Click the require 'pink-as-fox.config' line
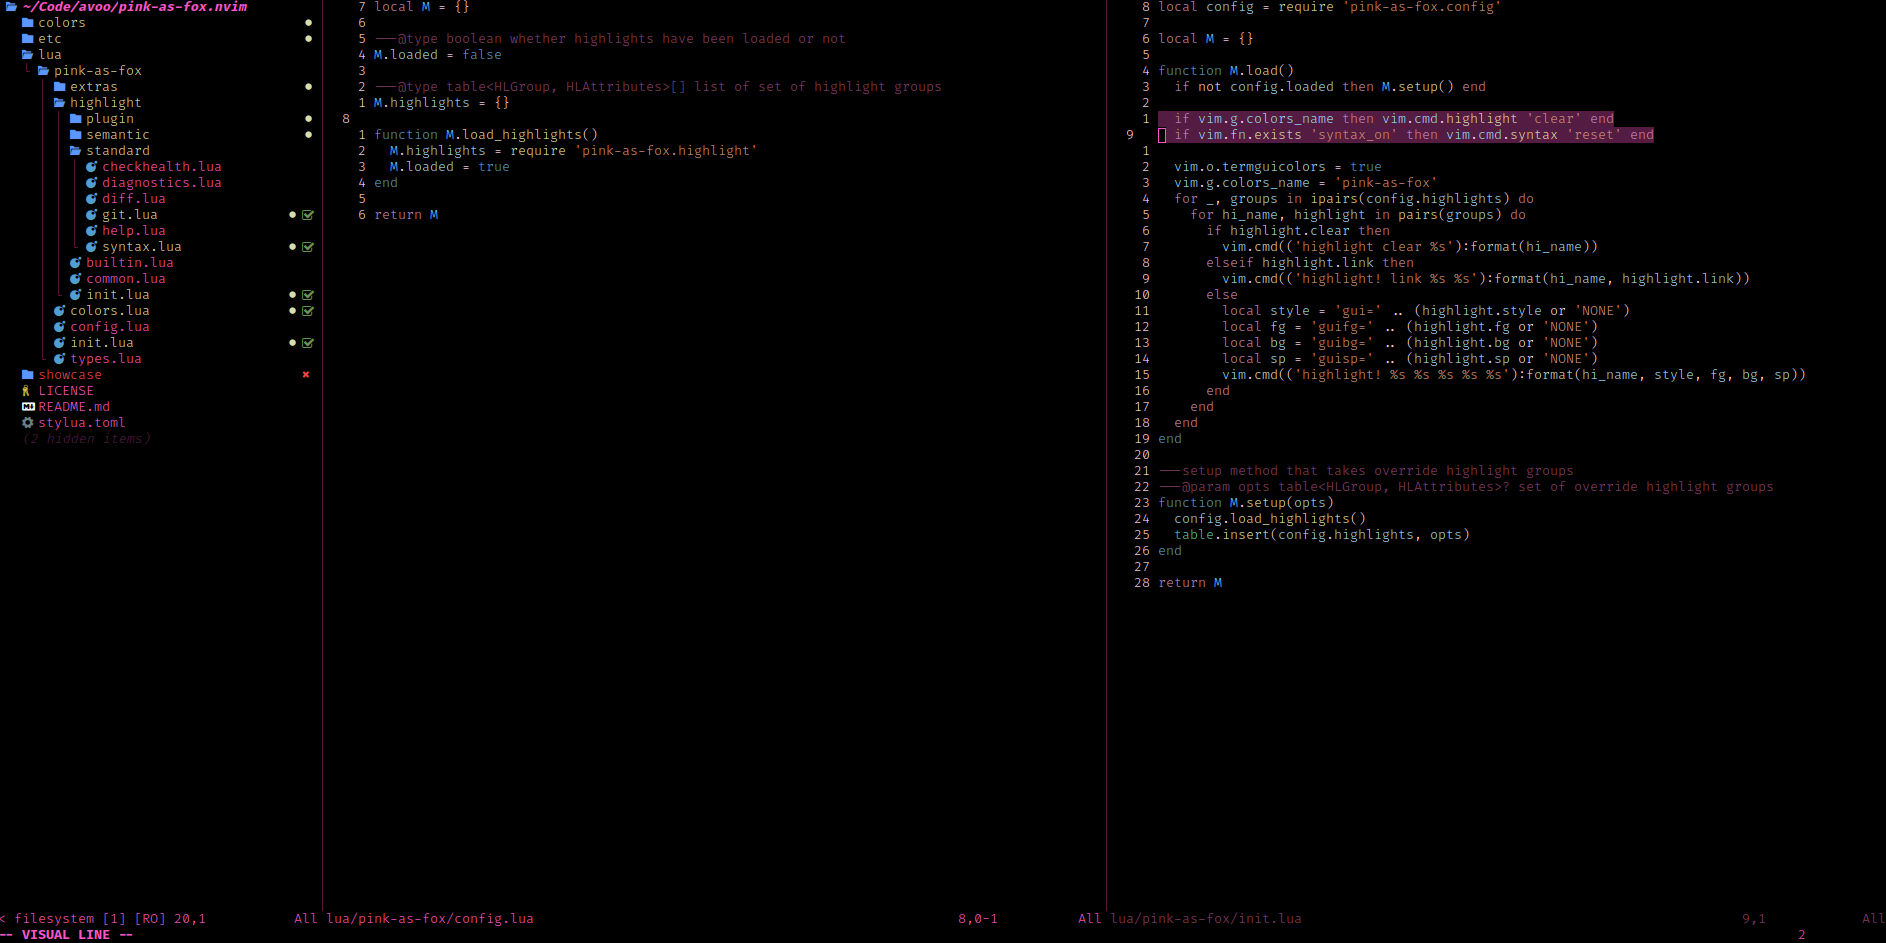The image size is (1886, 943). [1330, 7]
